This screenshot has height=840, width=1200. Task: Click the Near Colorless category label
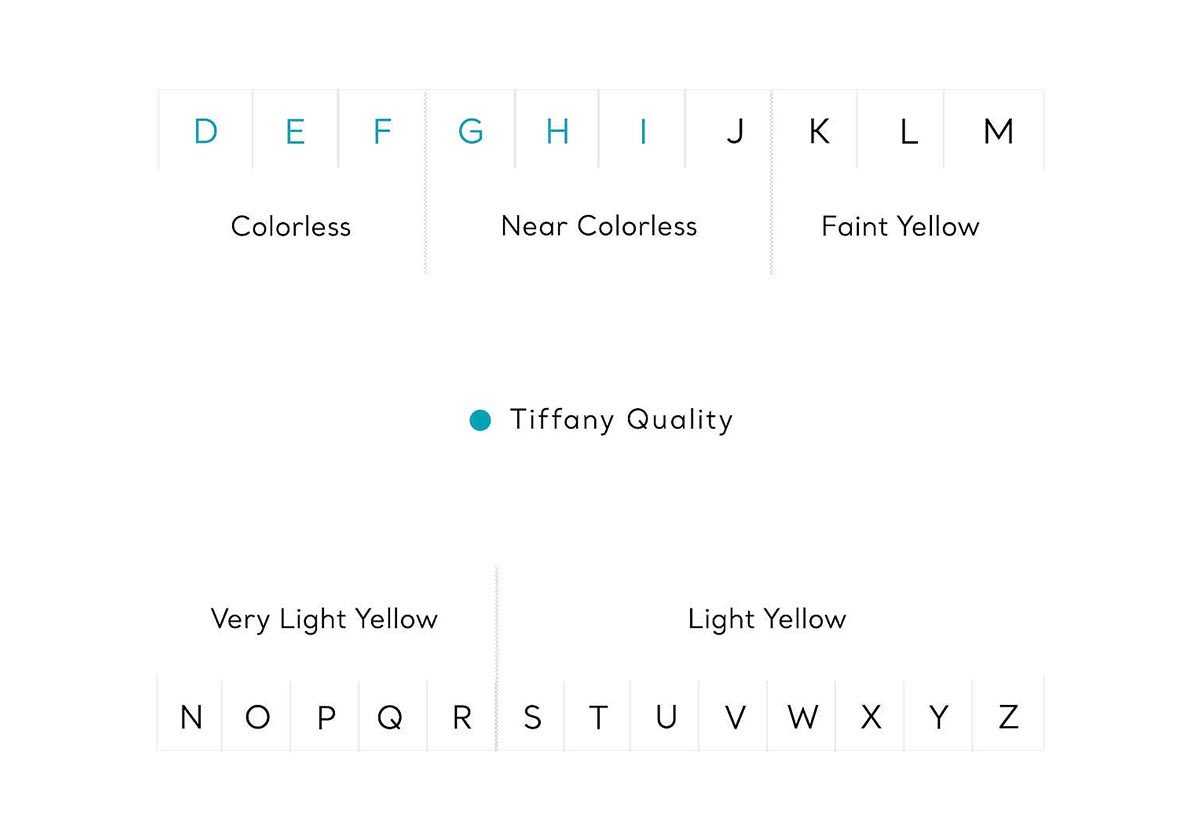[x=599, y=225]
